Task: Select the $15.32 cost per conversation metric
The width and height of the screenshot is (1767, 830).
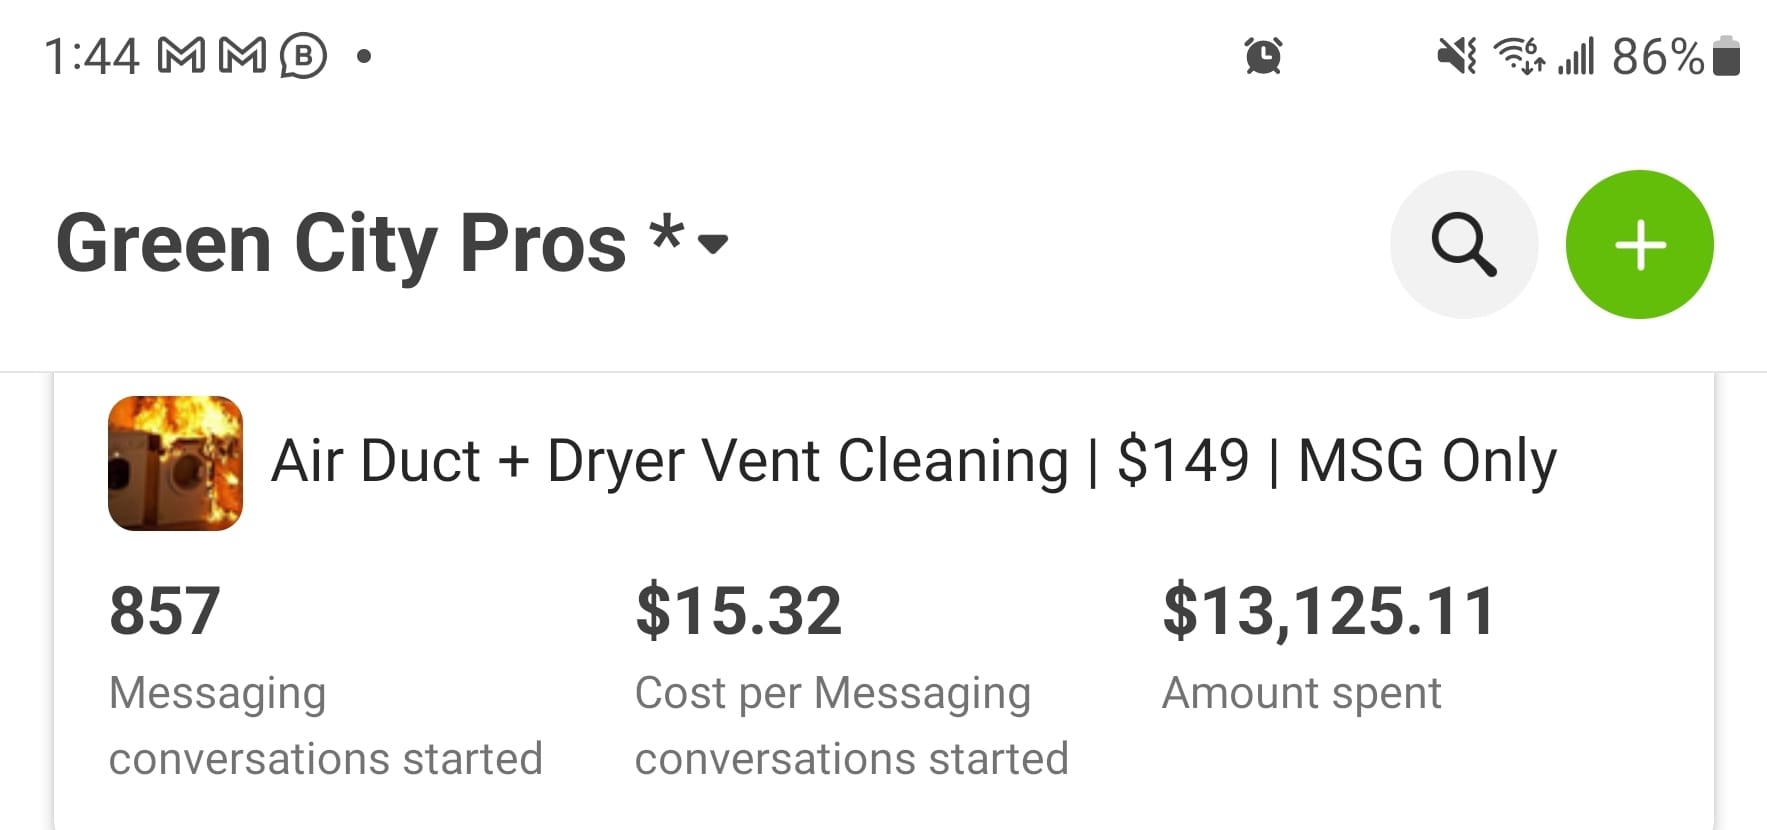Action: coord(738,611)
